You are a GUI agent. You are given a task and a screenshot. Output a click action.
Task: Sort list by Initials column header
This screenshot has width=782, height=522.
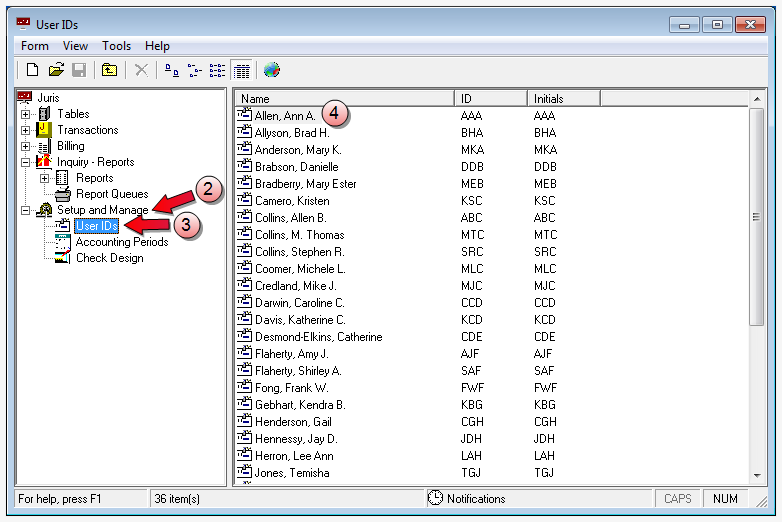(x=564, y=98)
